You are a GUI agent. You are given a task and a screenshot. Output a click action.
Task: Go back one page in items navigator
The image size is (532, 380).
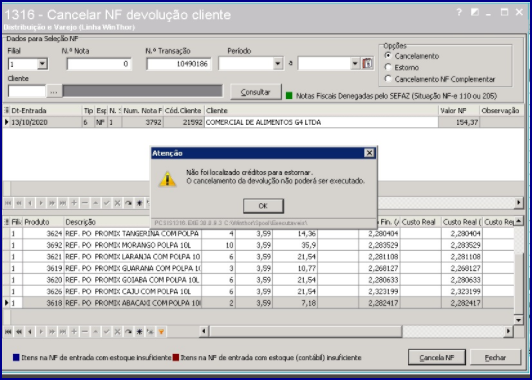tap(19, 332)
